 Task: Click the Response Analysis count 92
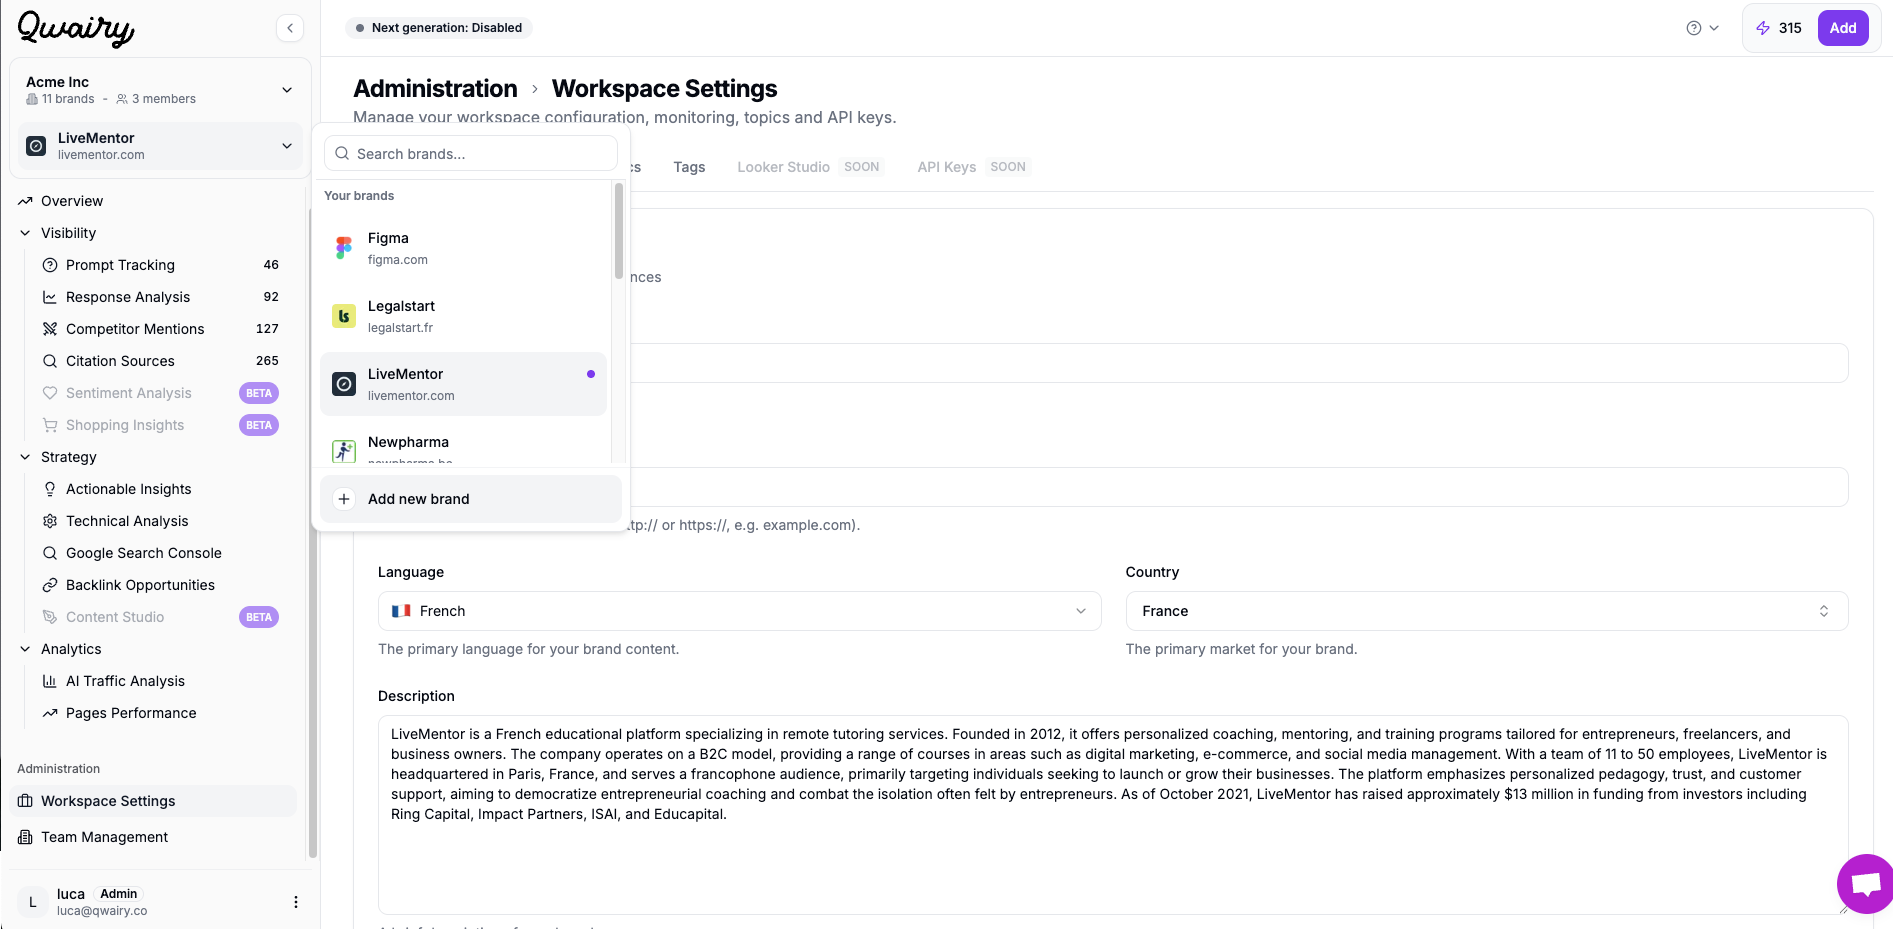point(271,297)
